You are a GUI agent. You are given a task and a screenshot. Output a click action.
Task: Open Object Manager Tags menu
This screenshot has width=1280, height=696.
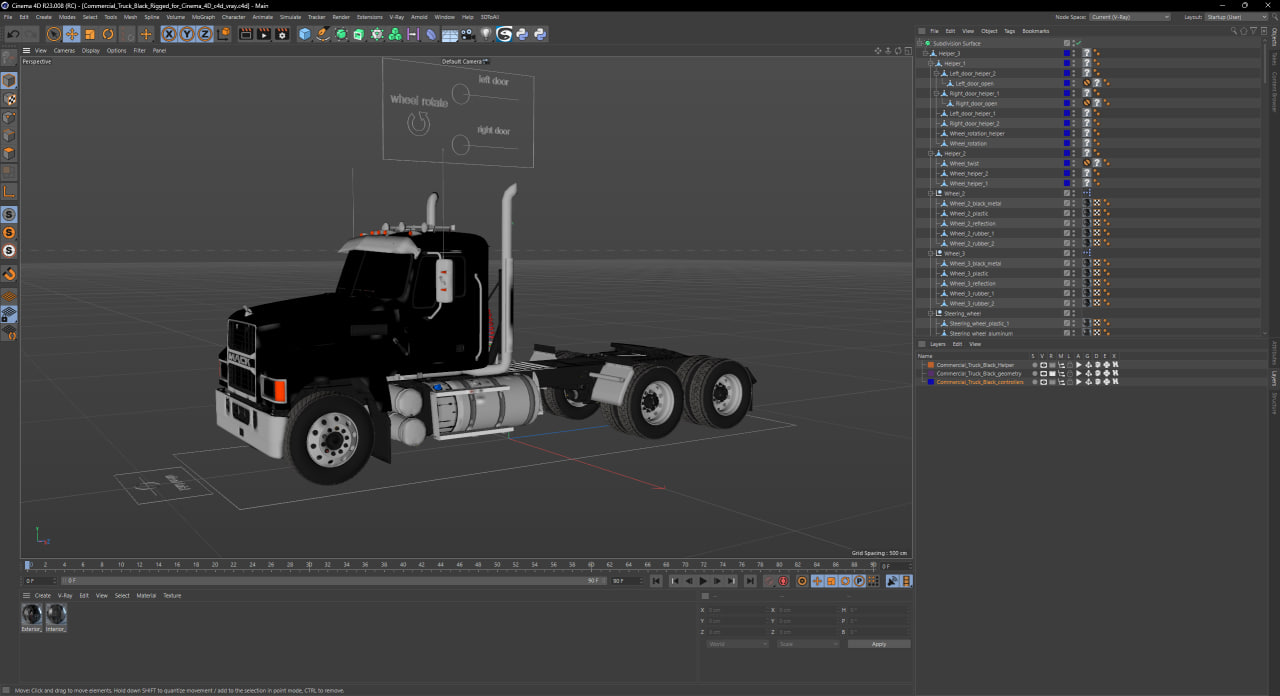tap(1009, 31)
